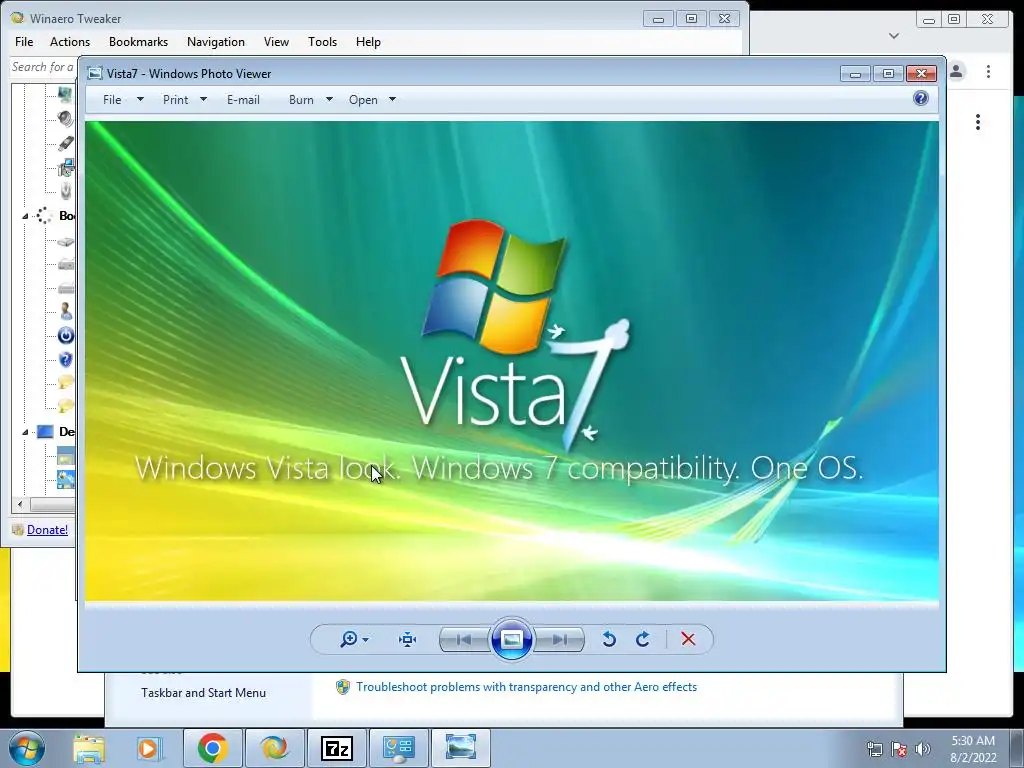Switch to Google Chrome on the taskbar

(213, 748)
